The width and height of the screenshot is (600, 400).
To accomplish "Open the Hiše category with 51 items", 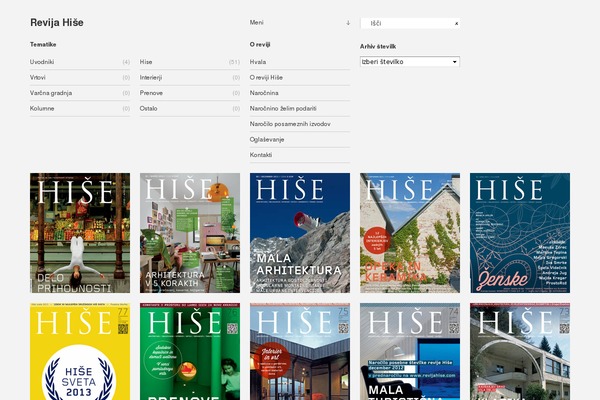I will [x=190, y=62].
